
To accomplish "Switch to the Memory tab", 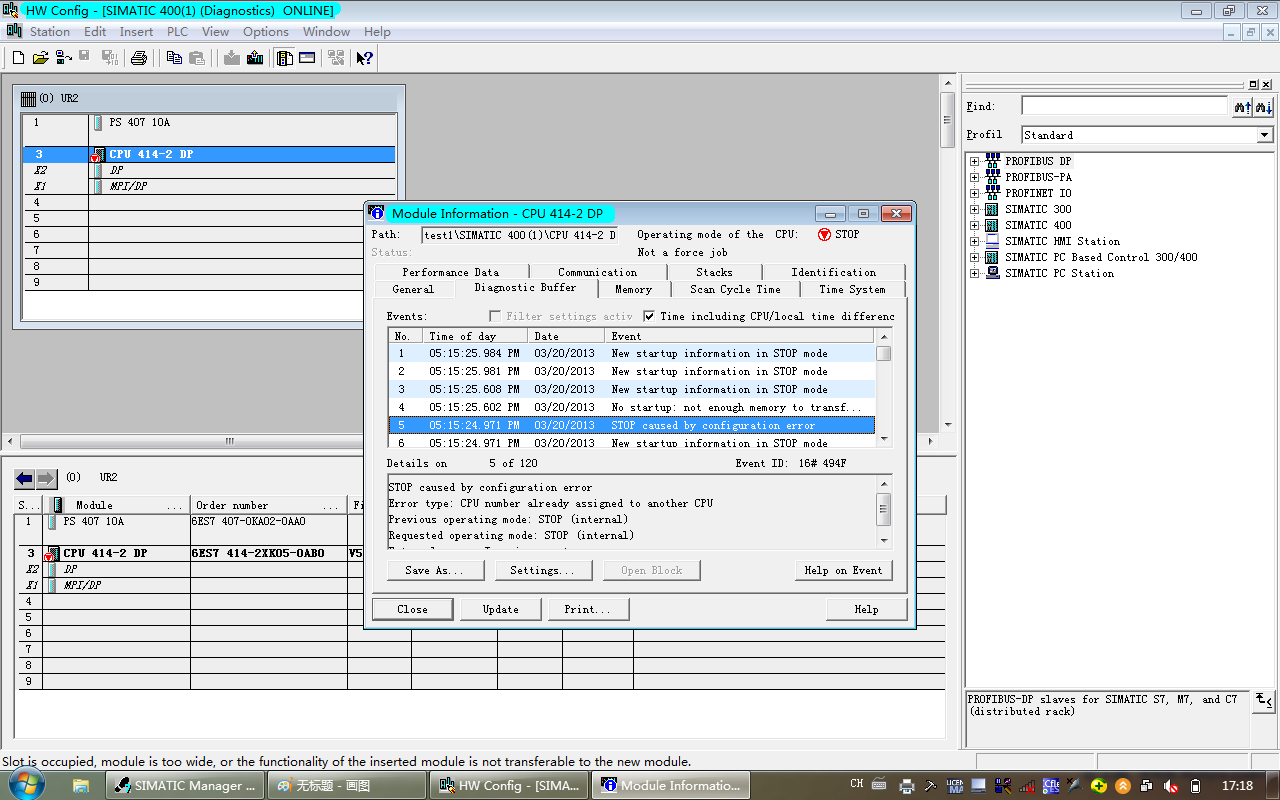I will (x=633, y=289).
